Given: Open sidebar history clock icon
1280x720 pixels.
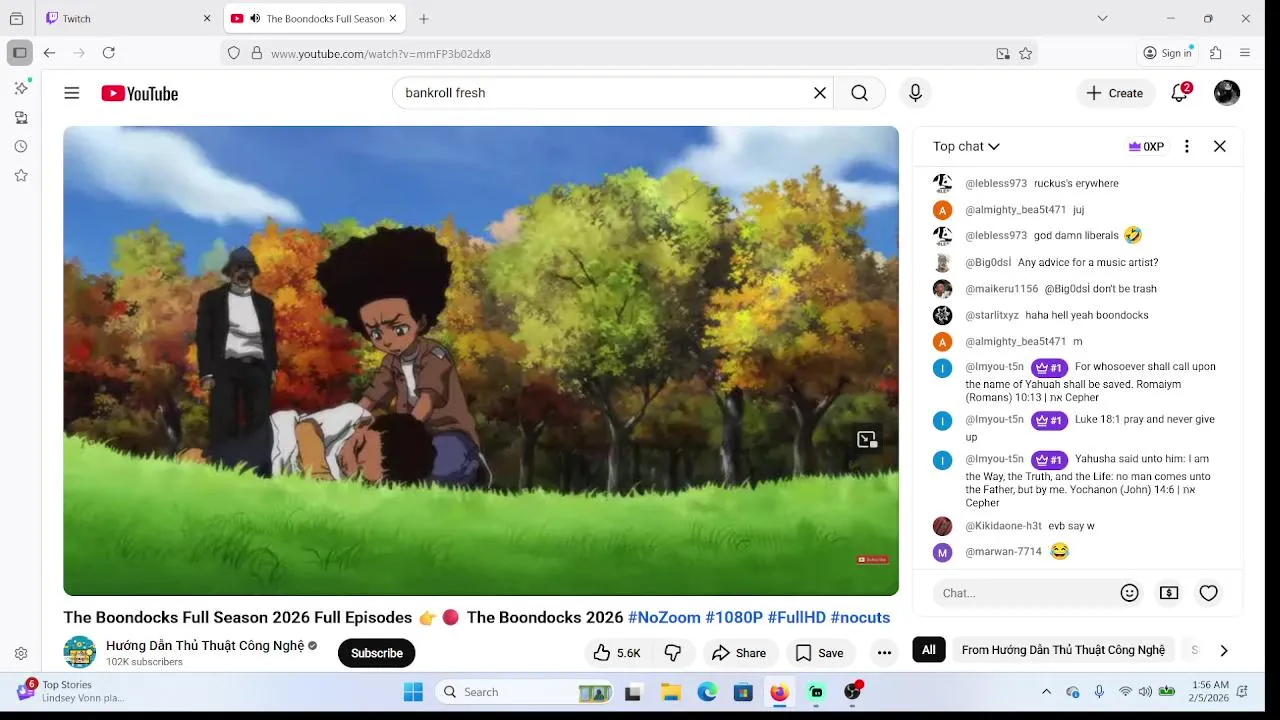Looking at the screenshot, I should click(x=21, y=146).
